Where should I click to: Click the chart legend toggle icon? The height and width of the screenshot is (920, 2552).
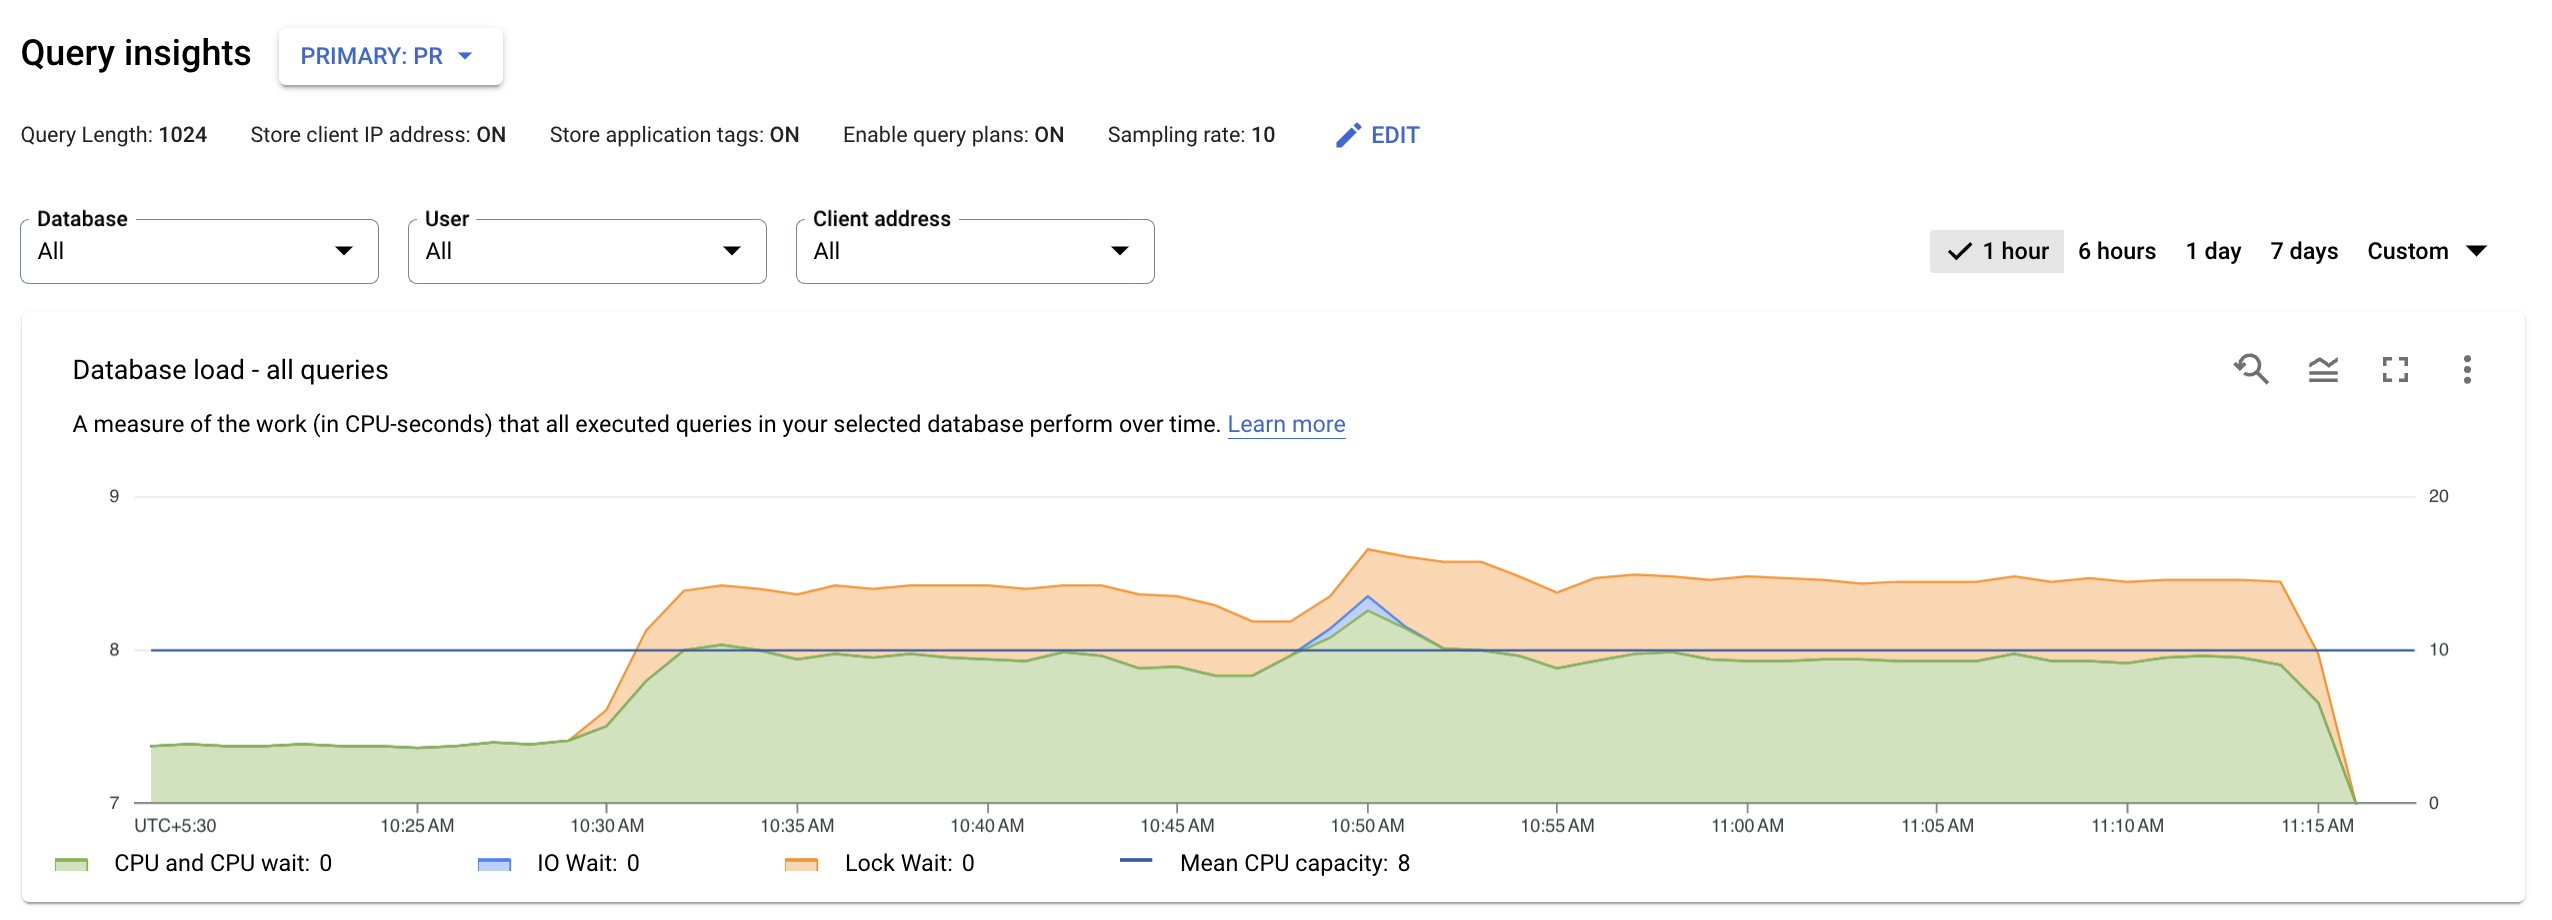tap(2324, 370)
